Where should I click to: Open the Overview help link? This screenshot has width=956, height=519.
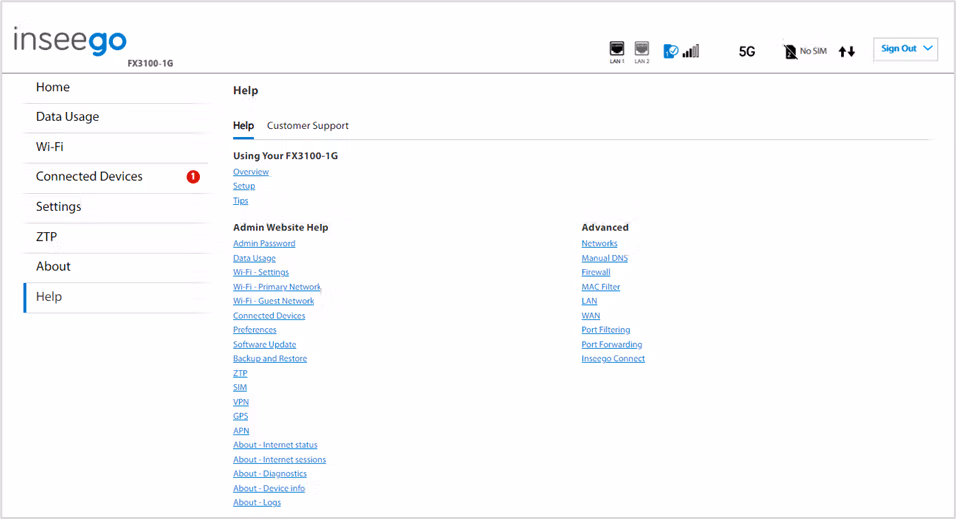[251, 172]
